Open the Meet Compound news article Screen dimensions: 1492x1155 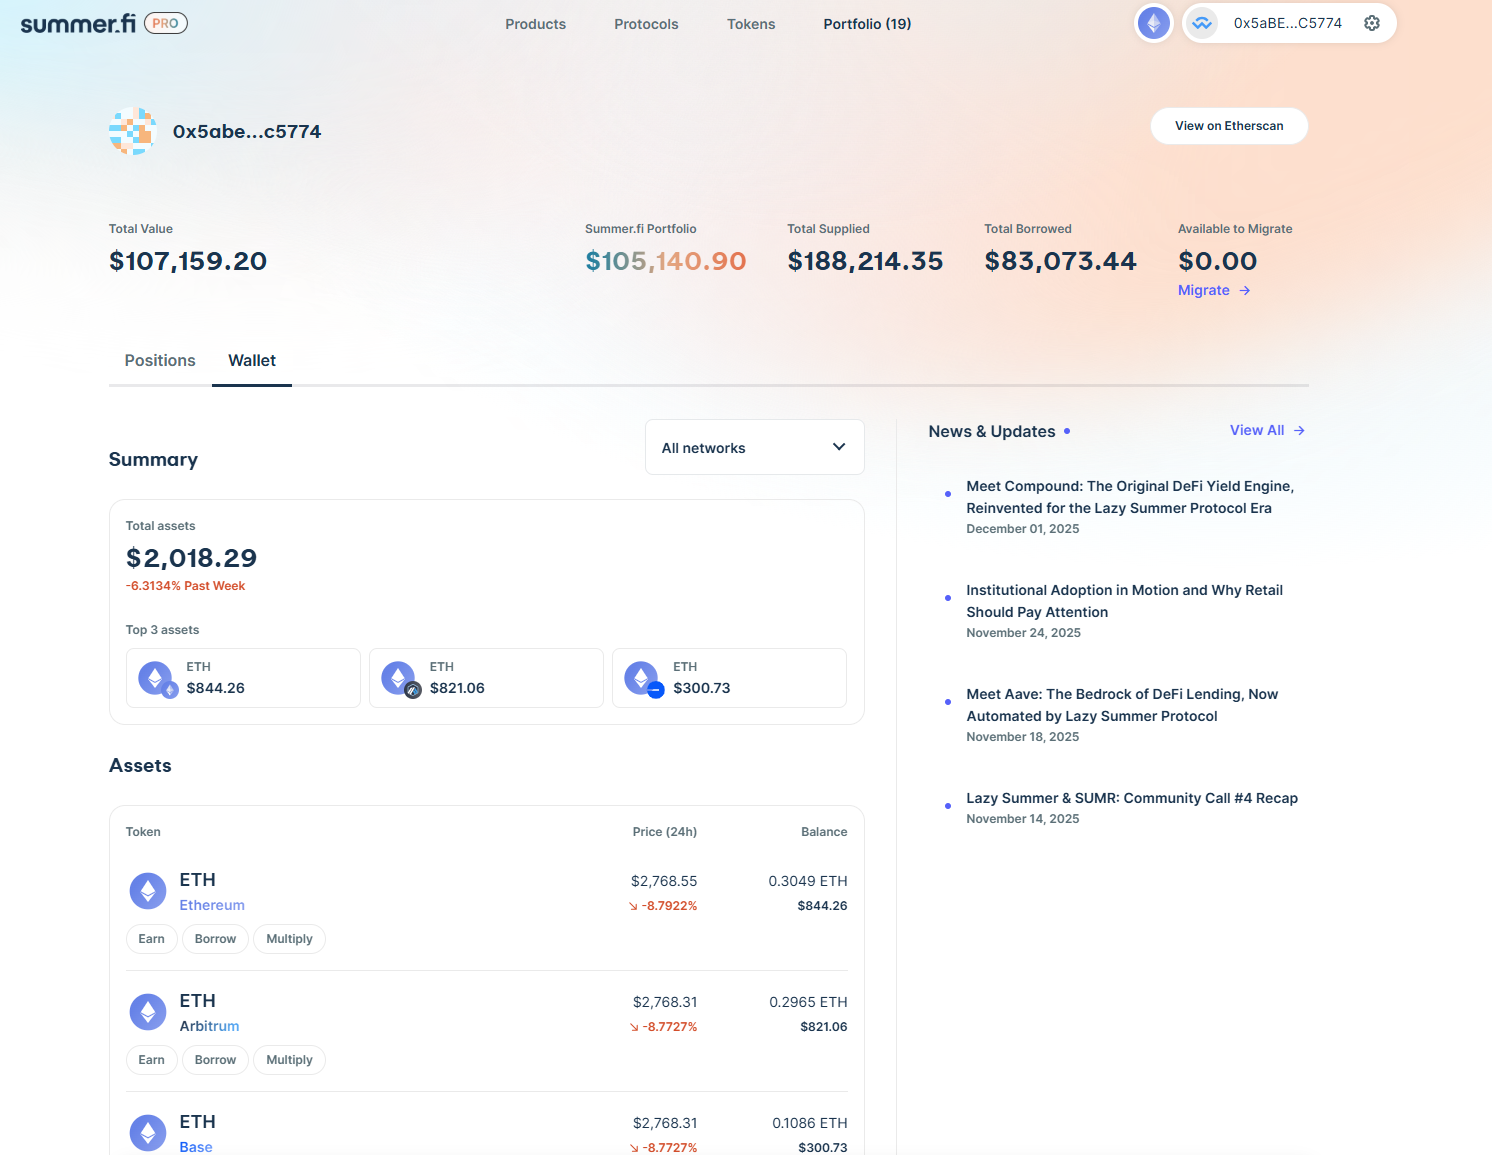coord(1129,497)
